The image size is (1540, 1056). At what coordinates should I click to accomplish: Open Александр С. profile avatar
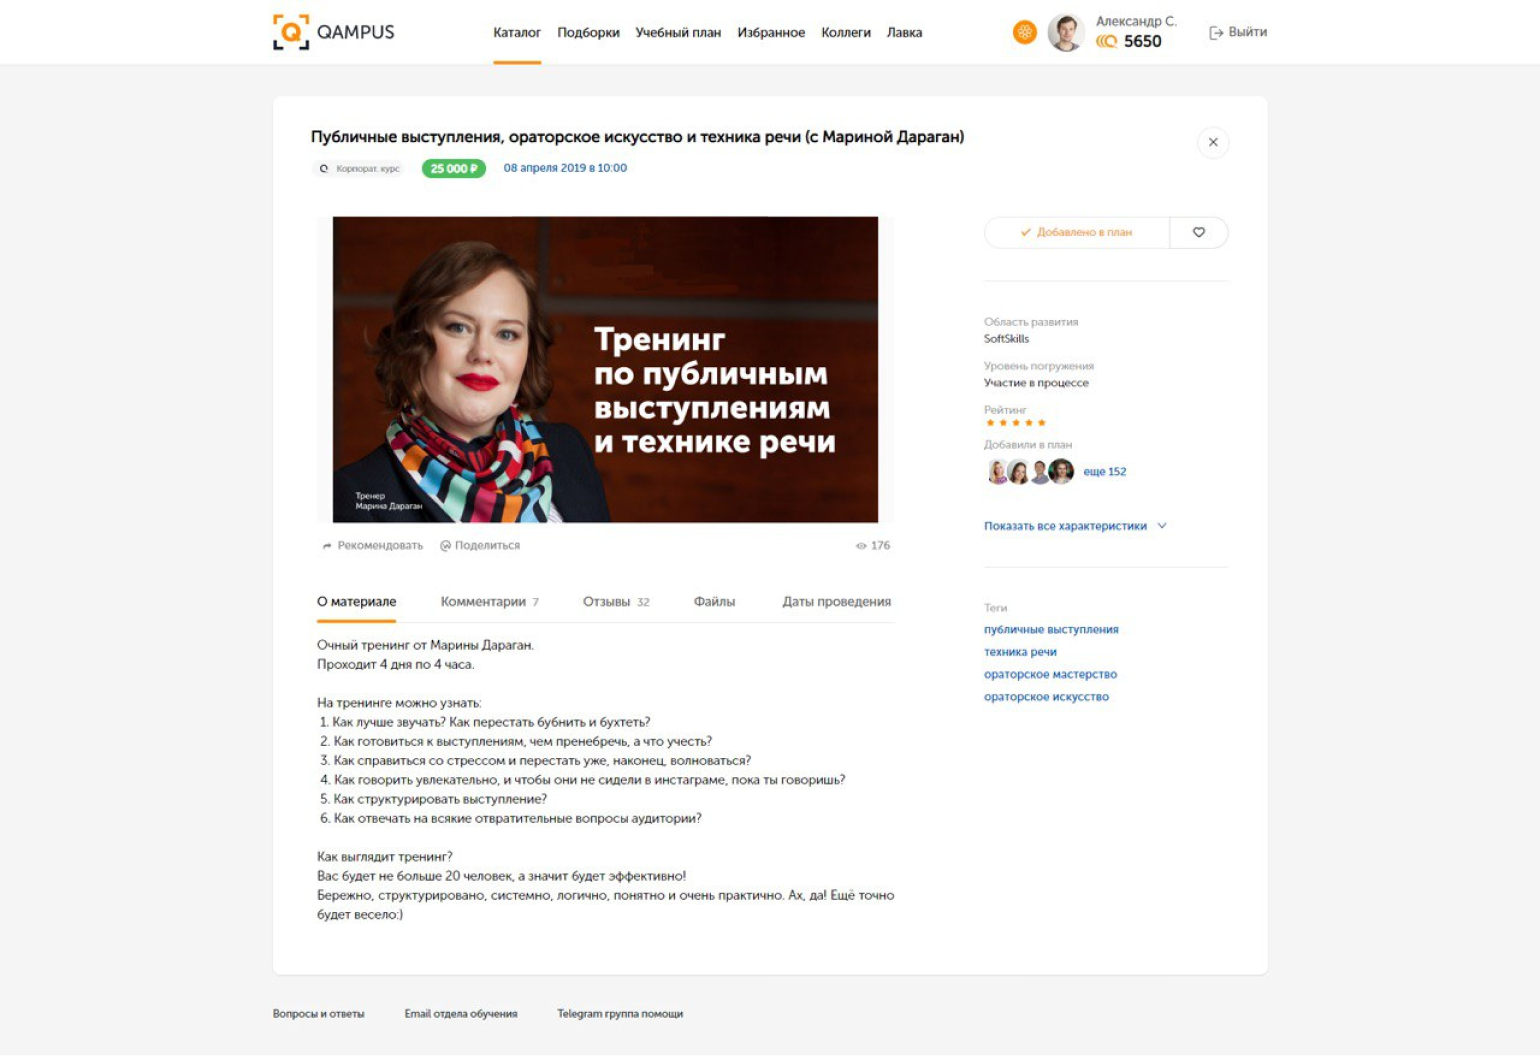(x=1066, y=33)
